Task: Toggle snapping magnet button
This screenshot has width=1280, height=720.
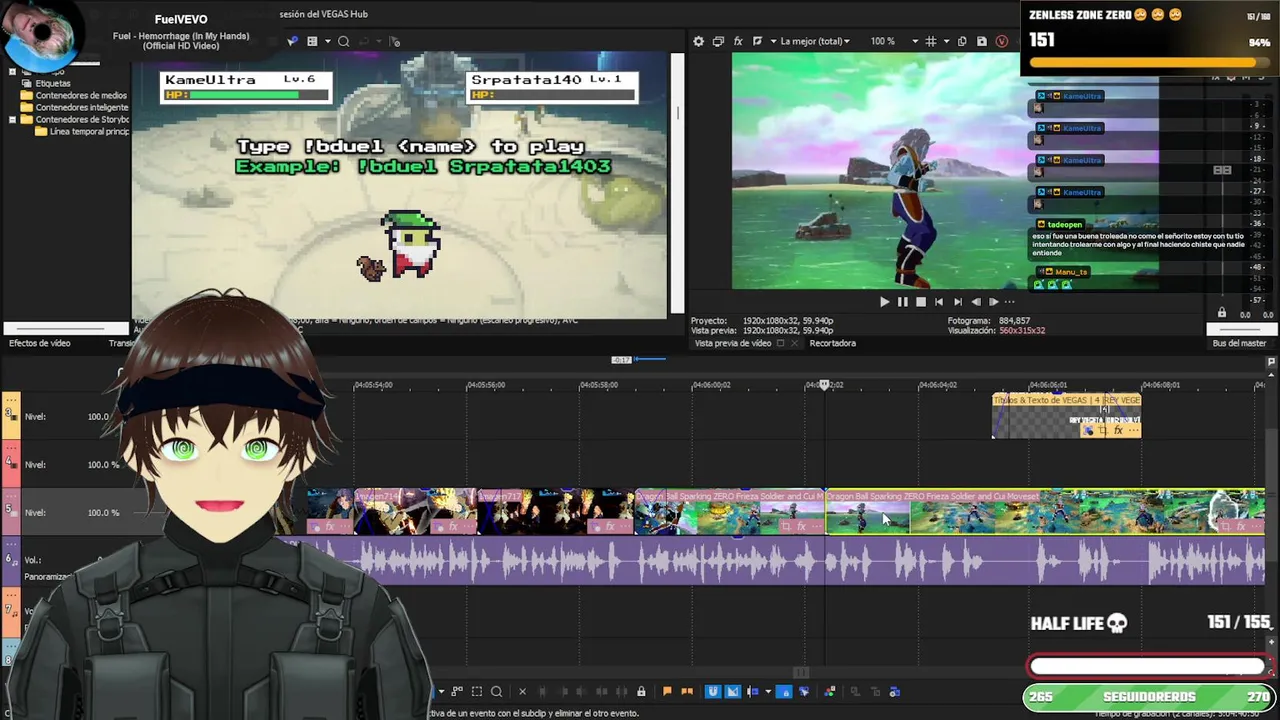Action: [712, 691]
